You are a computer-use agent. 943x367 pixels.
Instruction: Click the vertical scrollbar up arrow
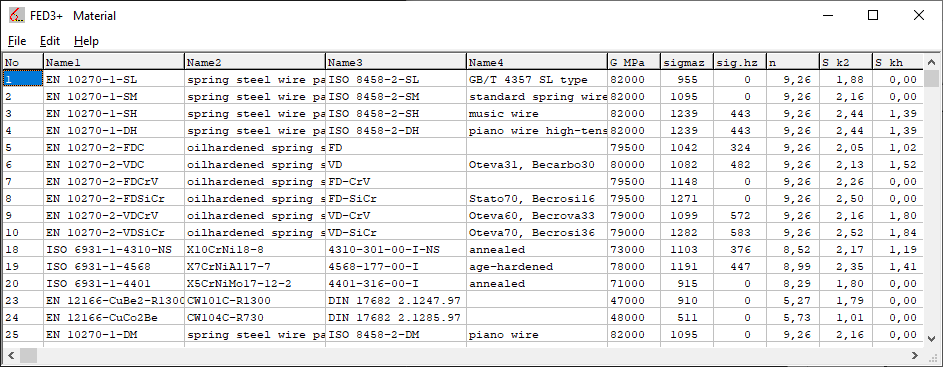pos(932,62)
